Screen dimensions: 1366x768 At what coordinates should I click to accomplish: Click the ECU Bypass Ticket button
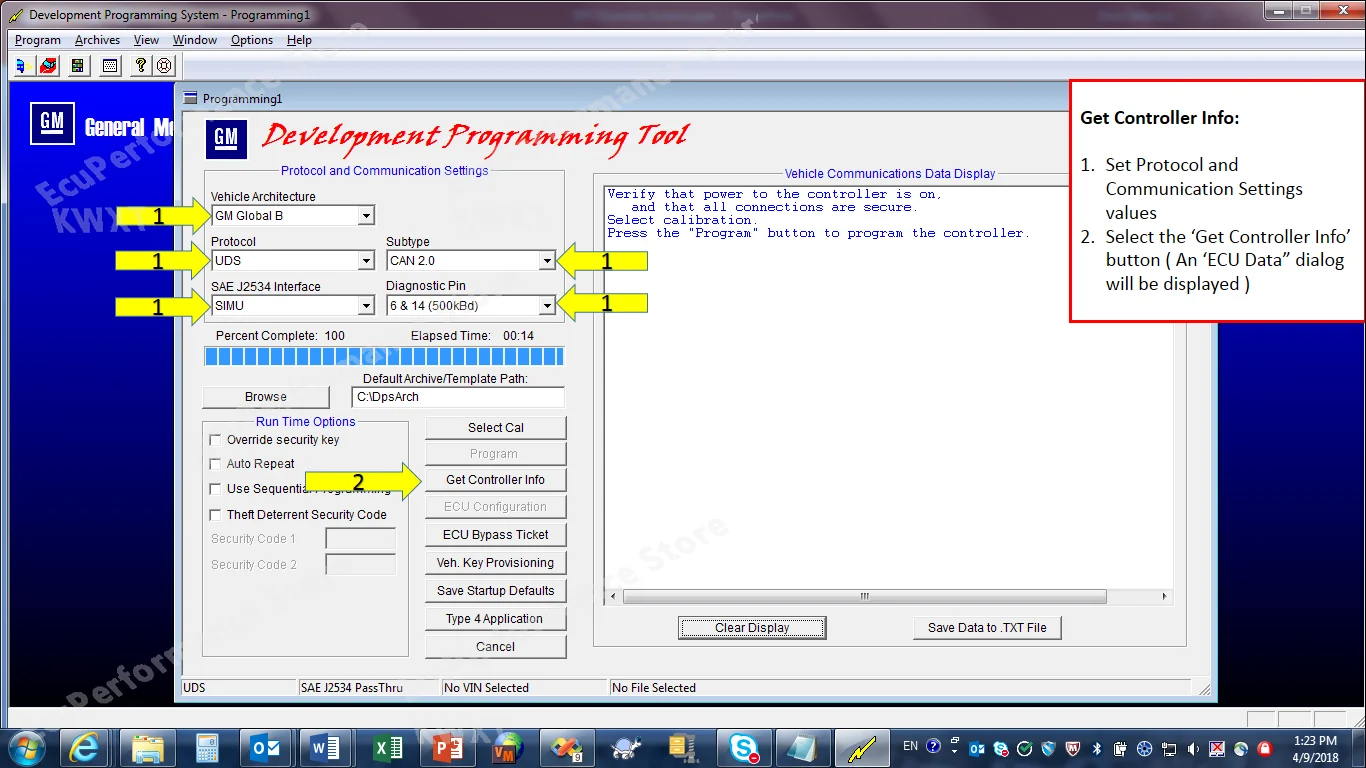496,535
